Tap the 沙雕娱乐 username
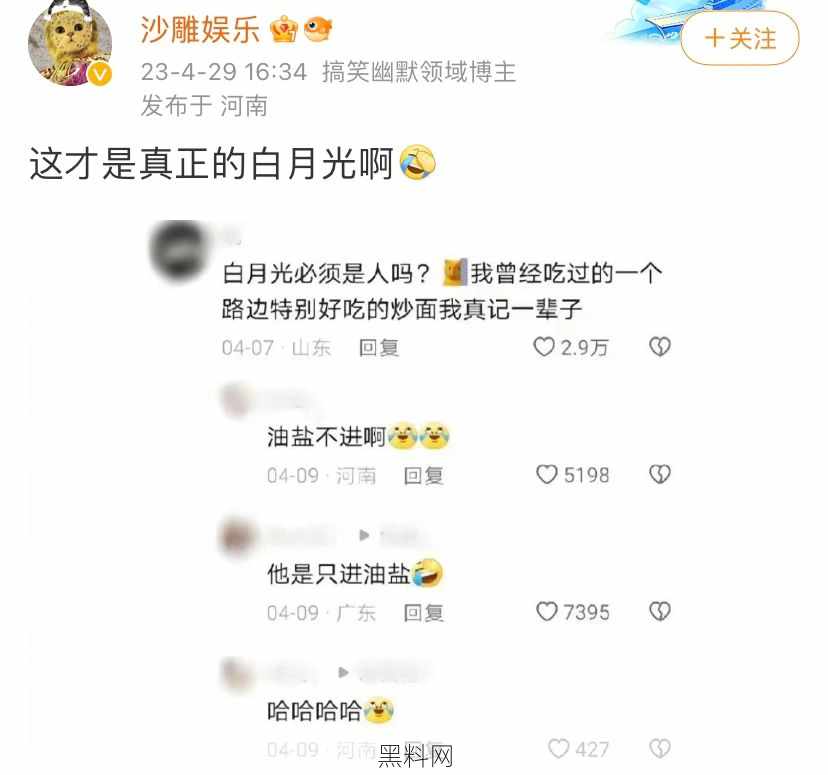Image resolution: width=828 pixels, height=775 pixels. (200, 30)
